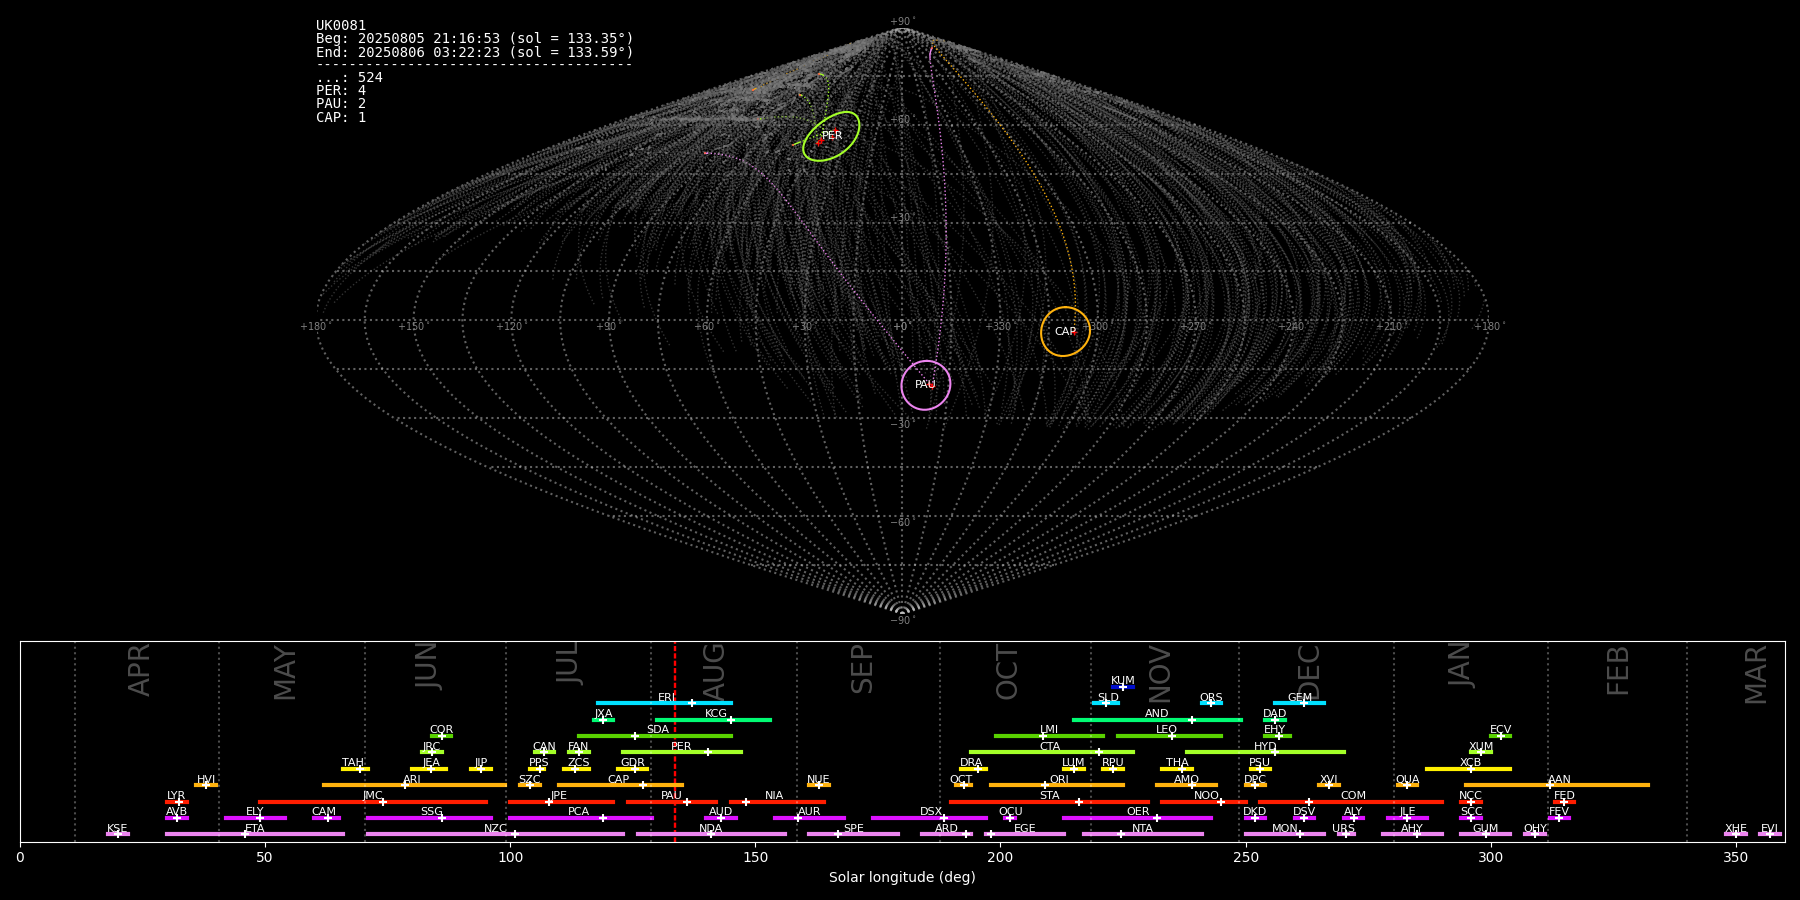Click the CTA shower bar
Viewport: 1800px width, 900px height.
(x=1052, y=752)
